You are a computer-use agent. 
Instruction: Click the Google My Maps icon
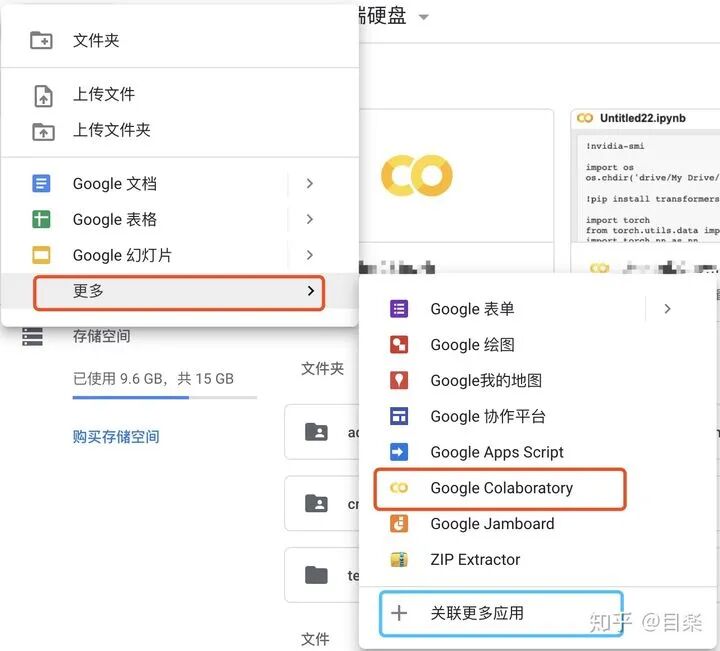(x=399, y=381)
